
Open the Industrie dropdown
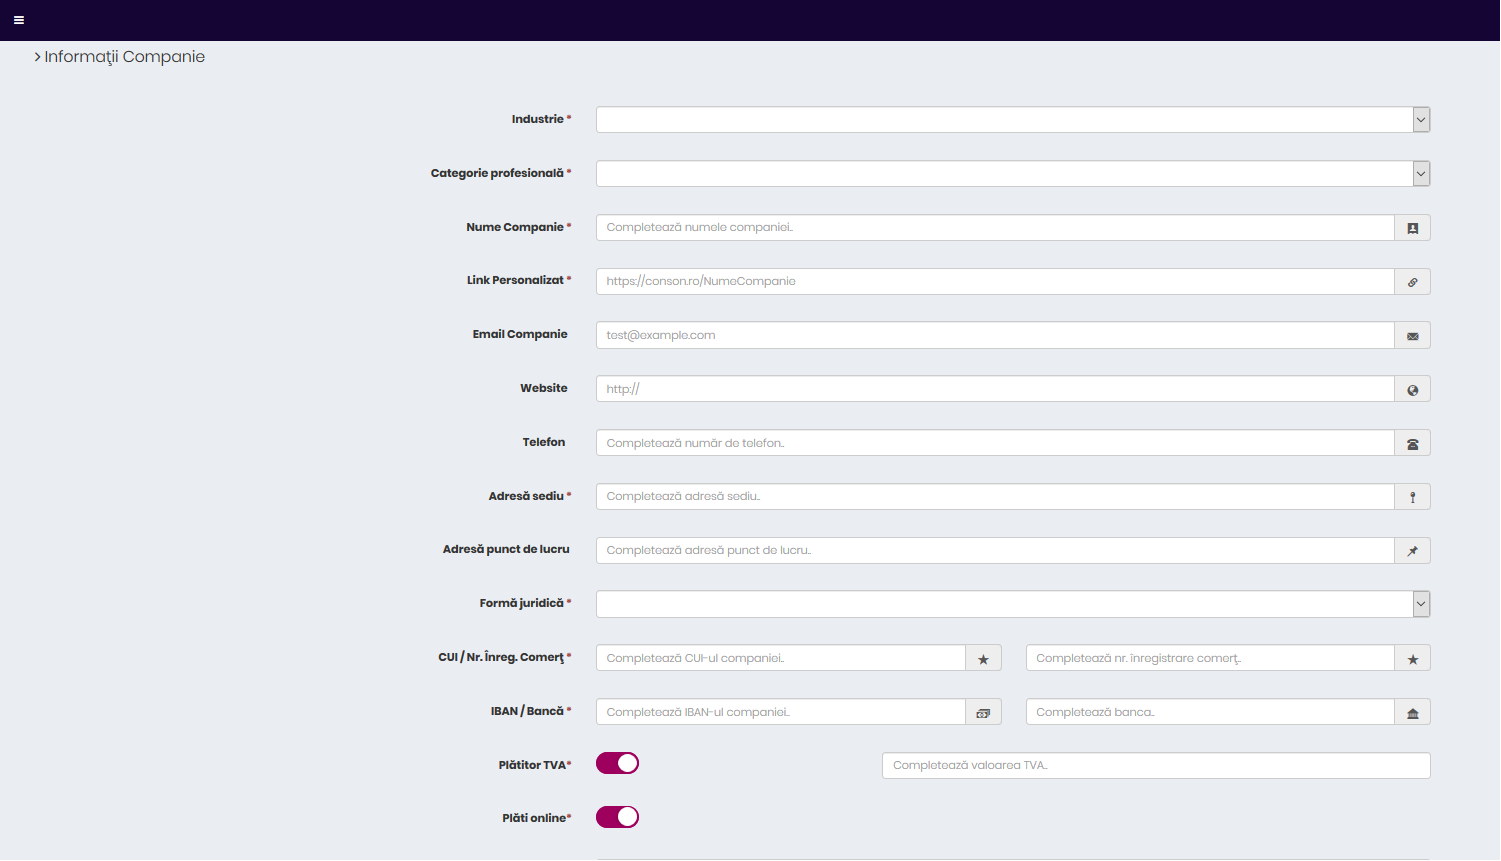[1012, 120]
